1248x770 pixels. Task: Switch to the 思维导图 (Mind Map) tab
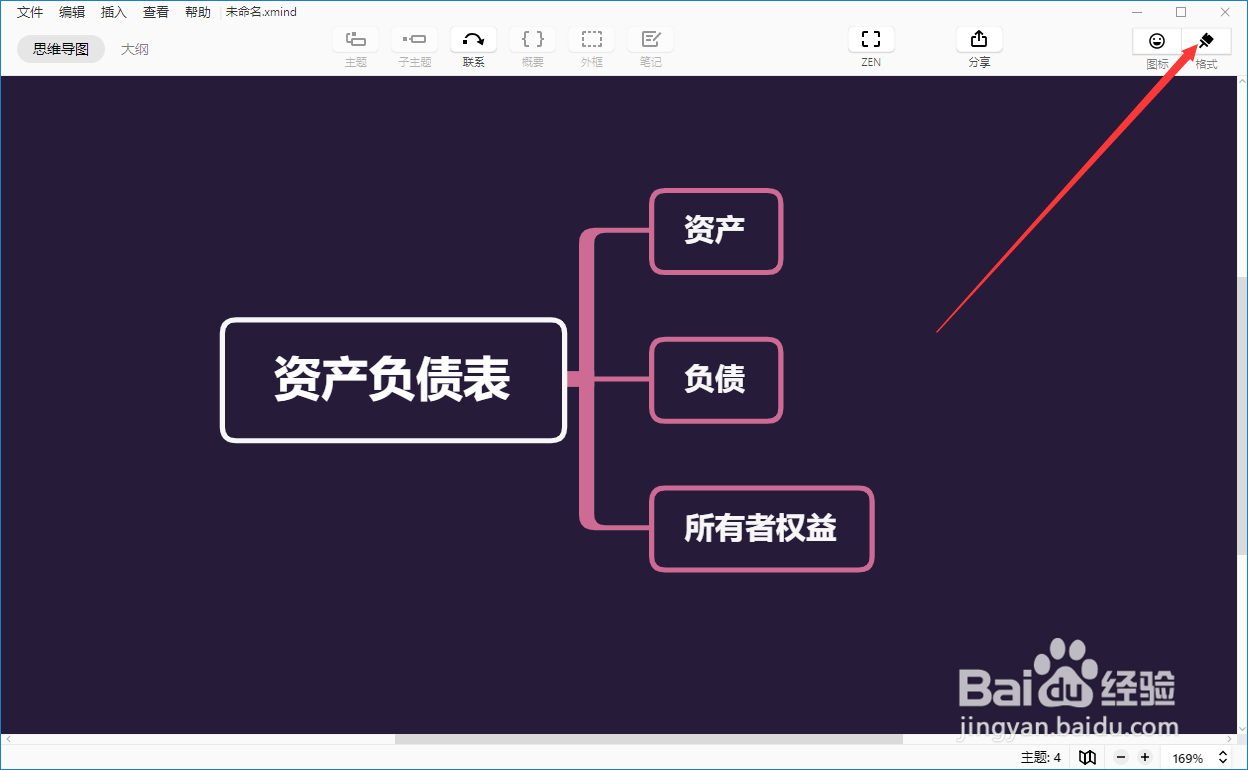pos(60,47)
